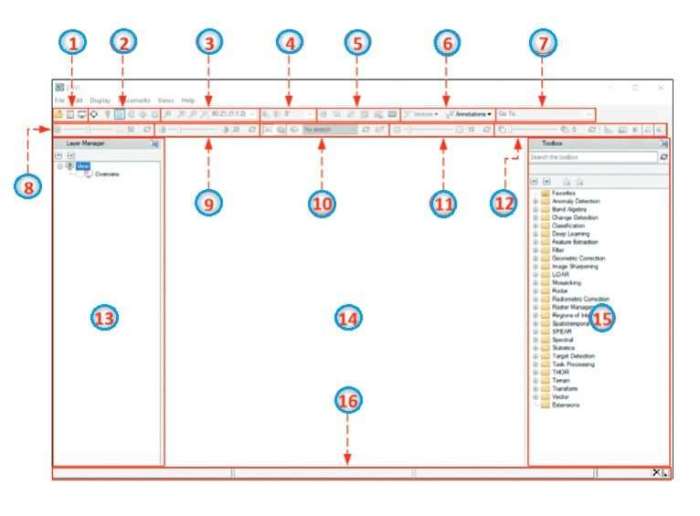The height and width of the screenshot is (516, 700).
Task: Select the Radiometric Correction folder
Action: click(x=580, y=299)
